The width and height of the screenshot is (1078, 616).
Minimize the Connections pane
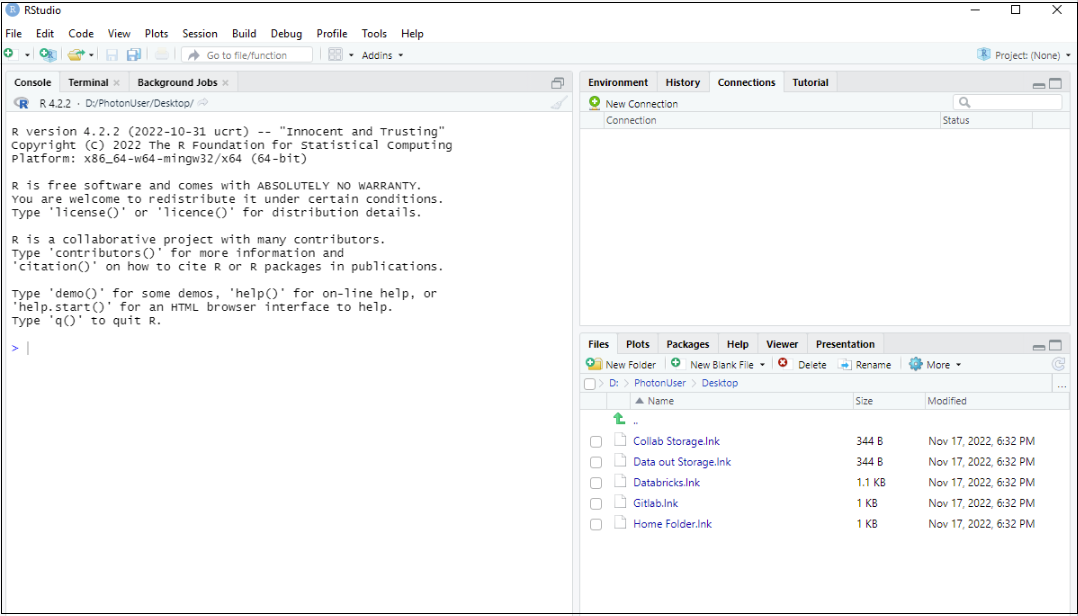point(1039,85)
